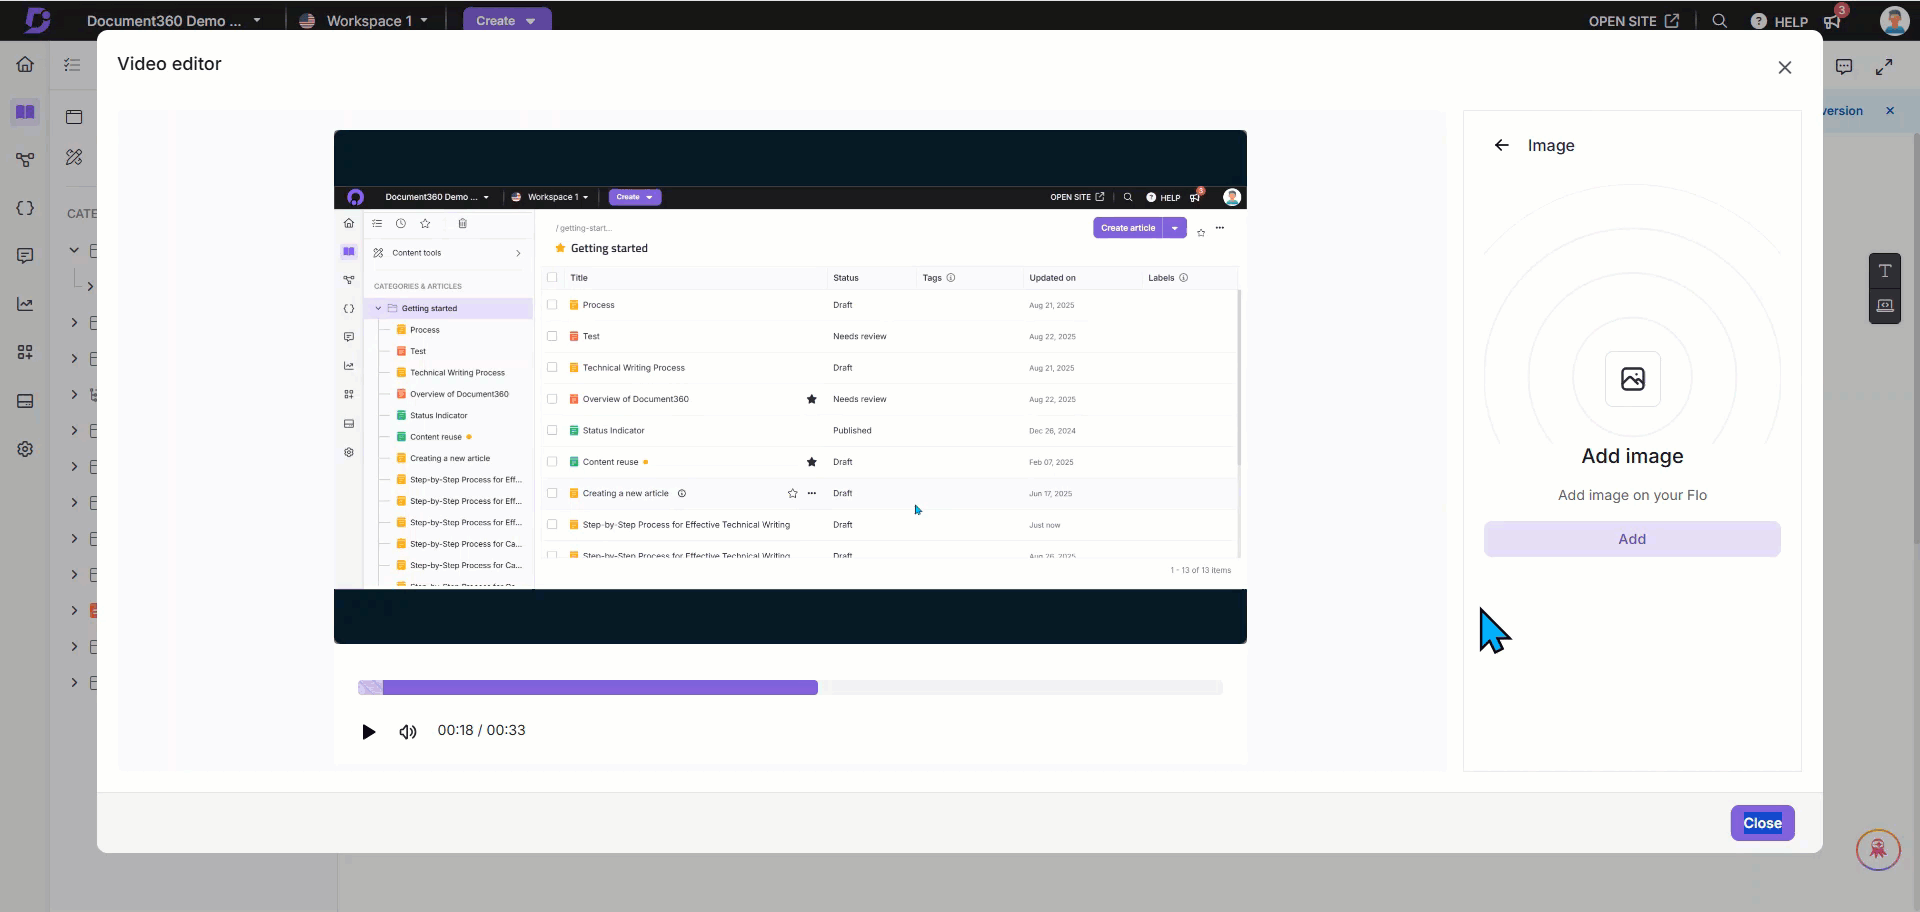Click the video preview thumbnail
This screenshot has width=1920, height=912.
click(790, 387)
